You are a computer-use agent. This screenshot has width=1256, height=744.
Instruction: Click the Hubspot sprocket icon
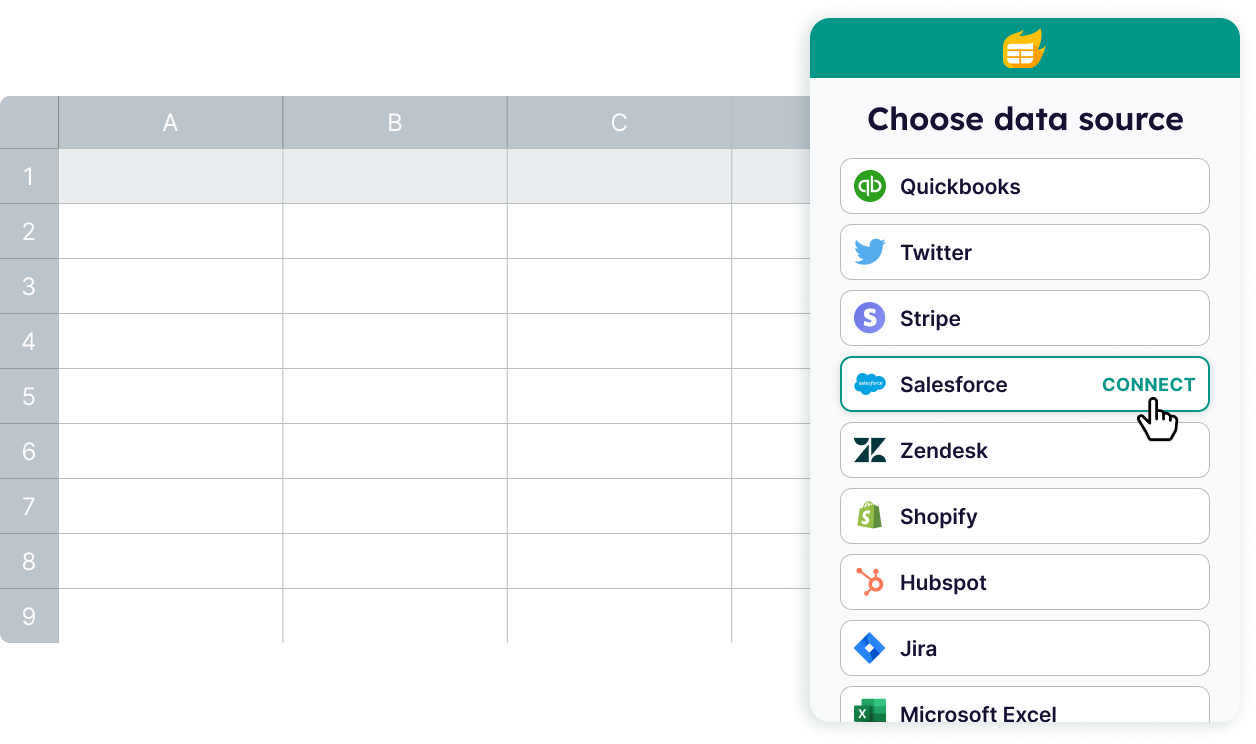coord(870,582)
